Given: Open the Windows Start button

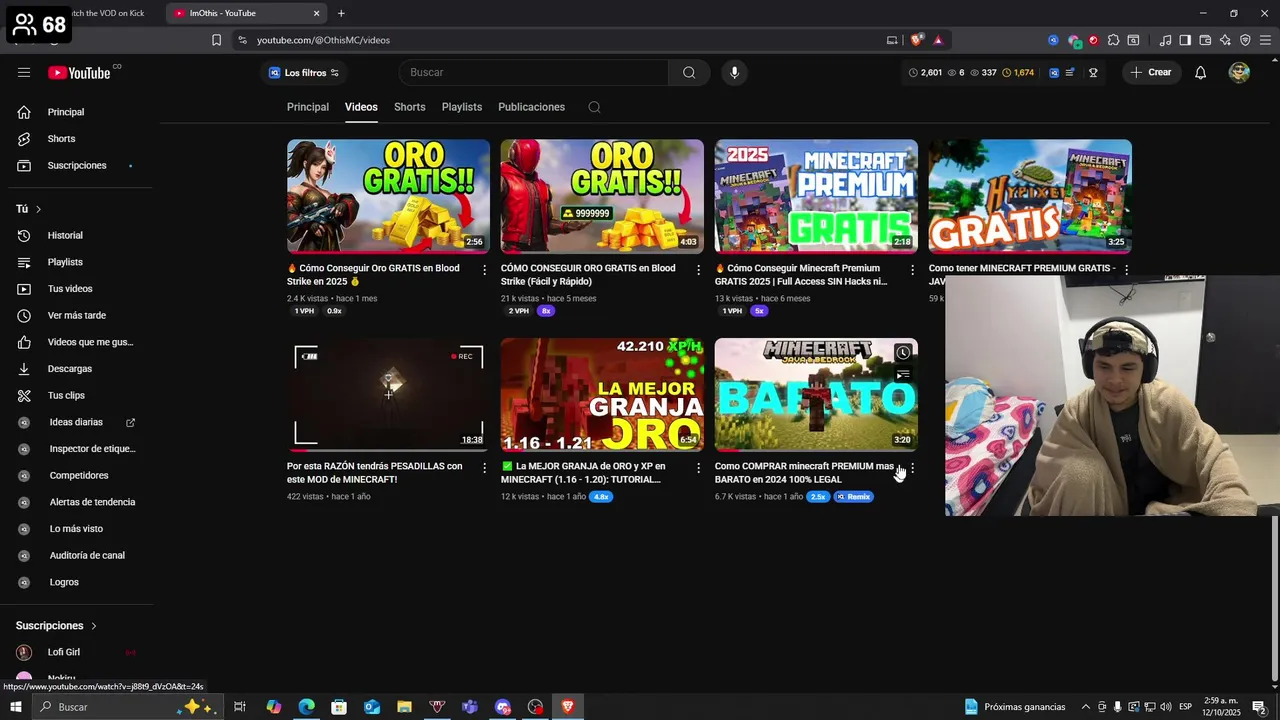Looking at the screenshot, I should [x=15, y=707].
